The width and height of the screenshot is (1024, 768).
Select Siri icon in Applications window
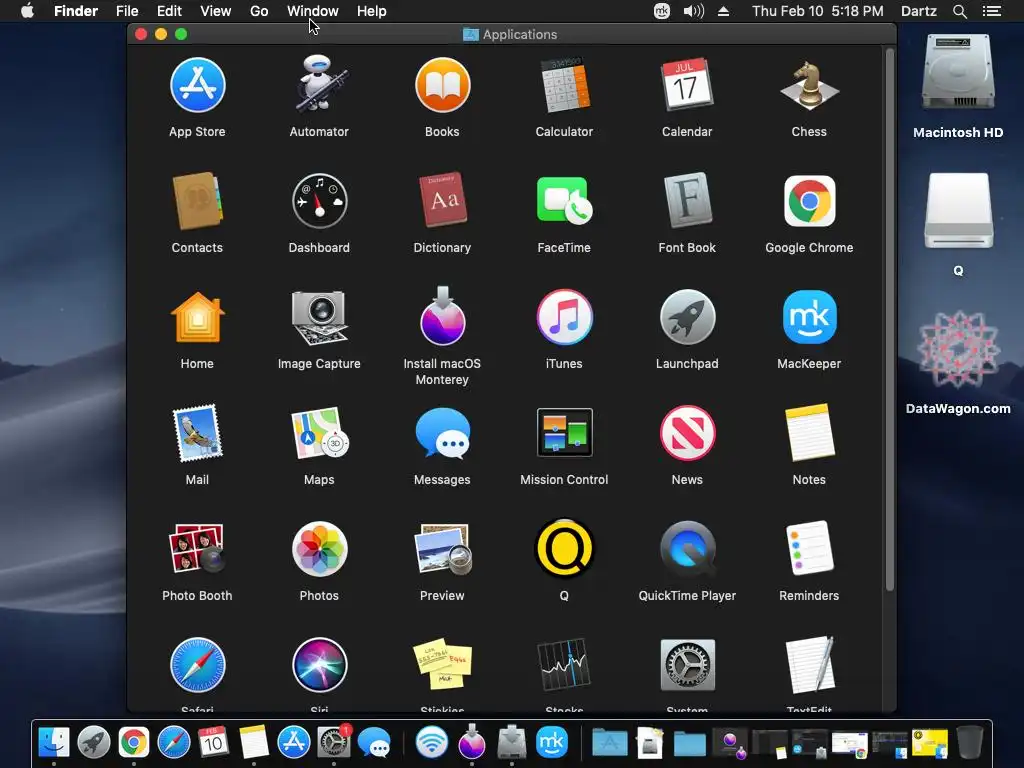pos(319,665)
